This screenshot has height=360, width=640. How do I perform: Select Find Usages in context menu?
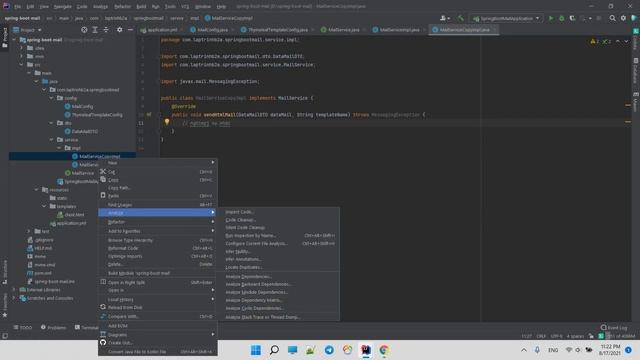157,205
